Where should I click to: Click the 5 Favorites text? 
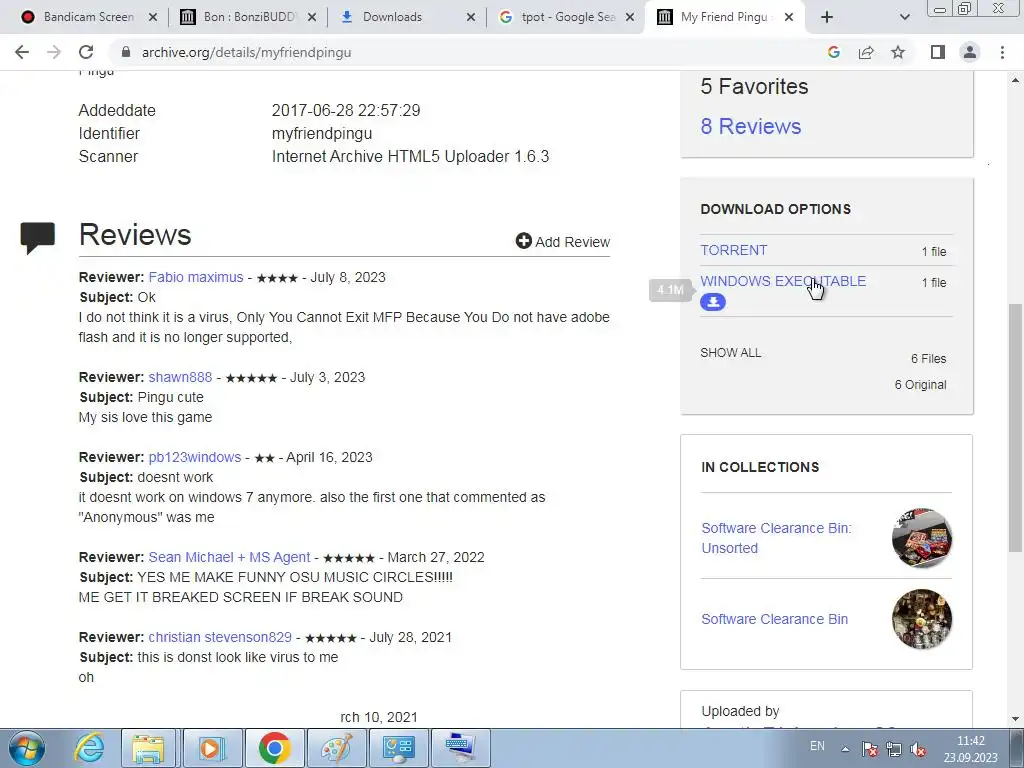pos(754,86)
